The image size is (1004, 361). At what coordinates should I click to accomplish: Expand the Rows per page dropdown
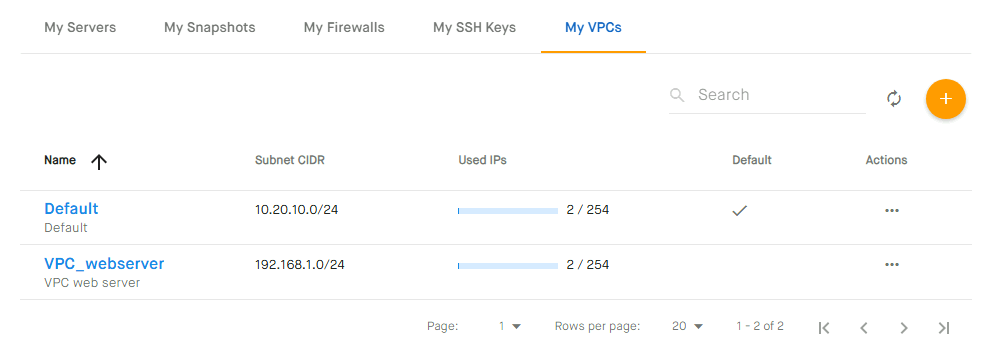tap(688, 326)
